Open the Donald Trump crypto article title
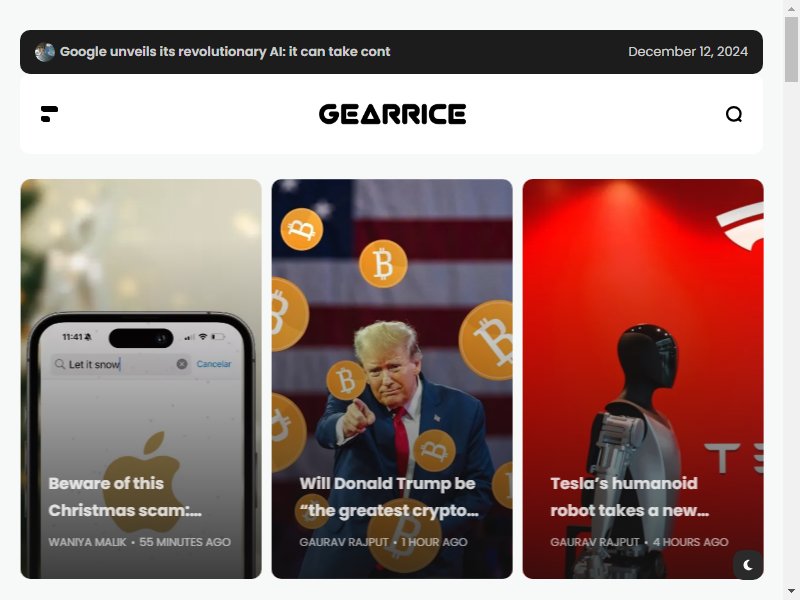The width and height of the screenshot is (800, 600). coord(389,496)
